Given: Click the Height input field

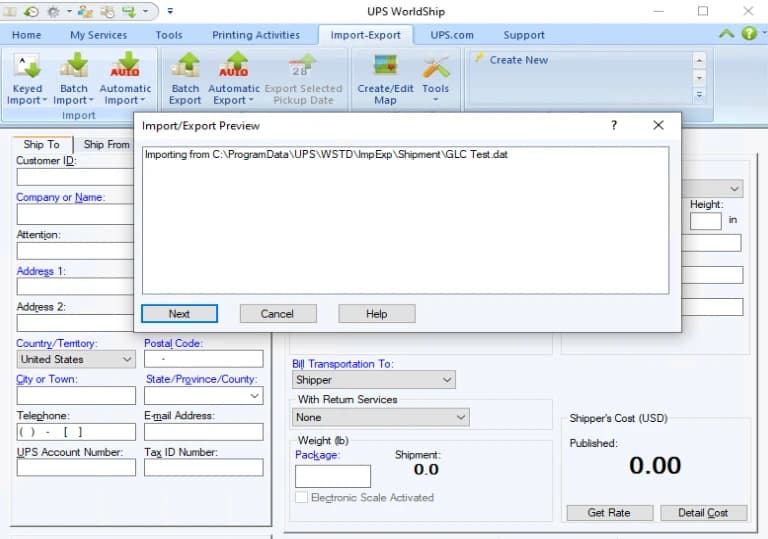Looking at the screenshot, I should [705, 221].
